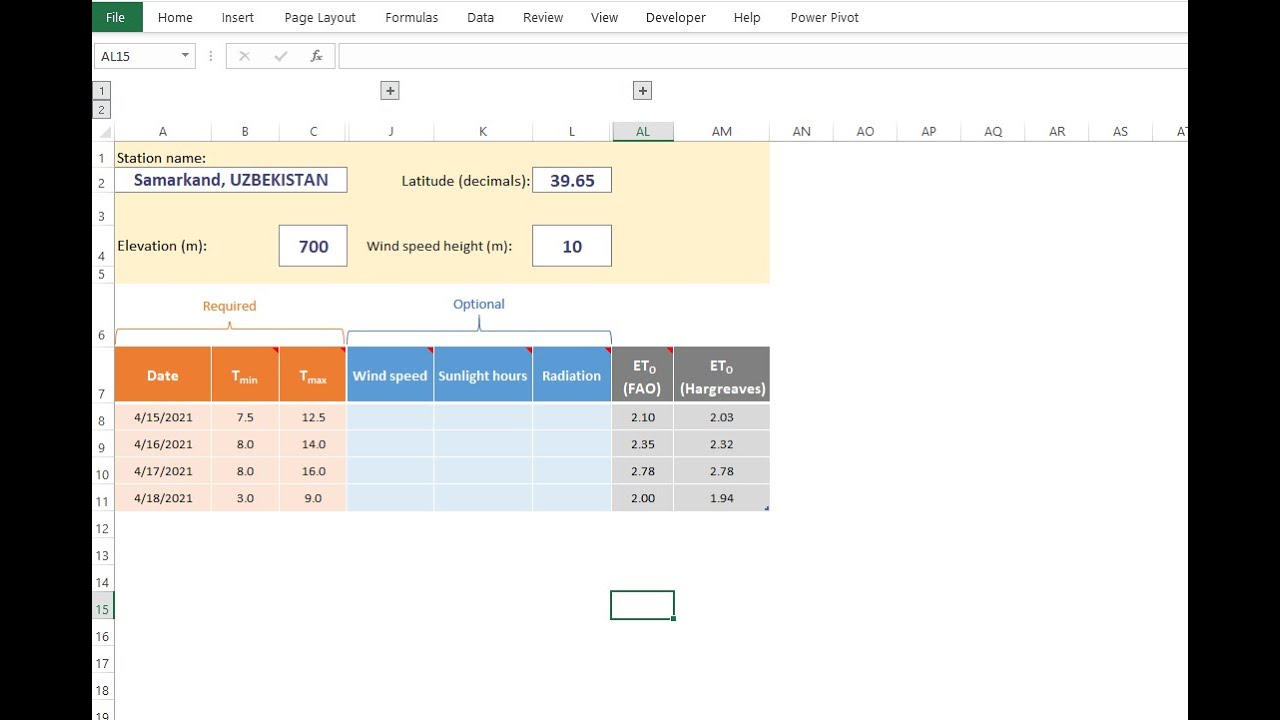Viewport: 1280px width, 720px height.
Task: Click the Name Box showing AL15
Action: (x=136, y=56)
